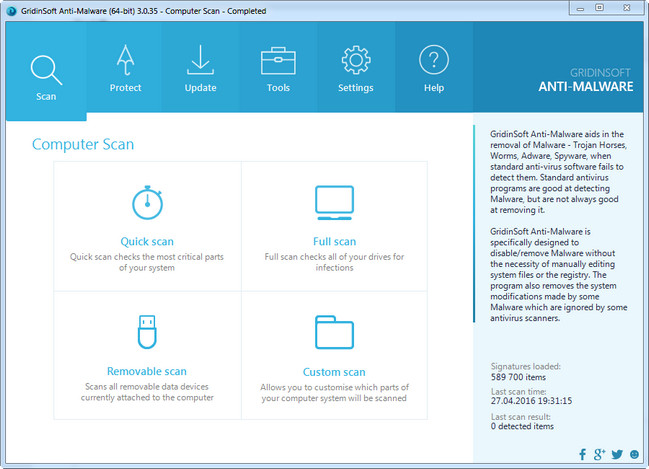649x469 pixels.
Task: Switch to the Scan tab label
Action: [x=46, y=96]
